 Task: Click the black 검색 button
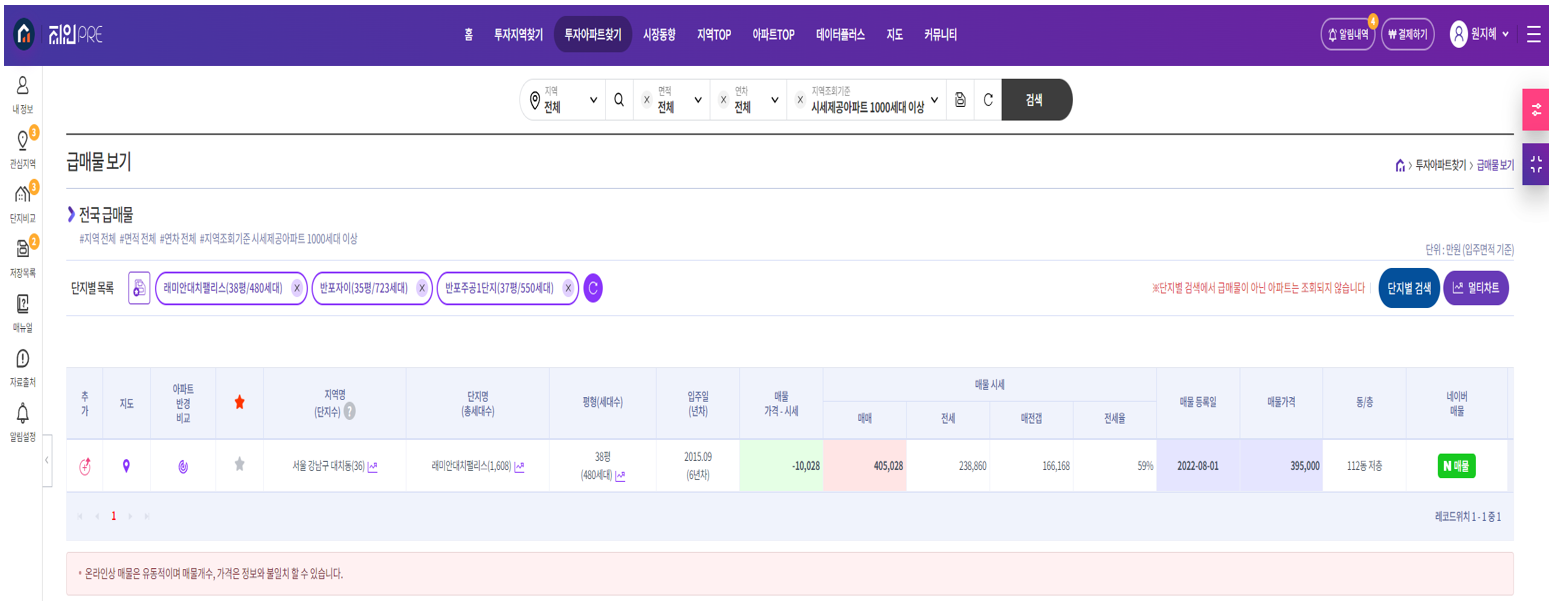1036,100
